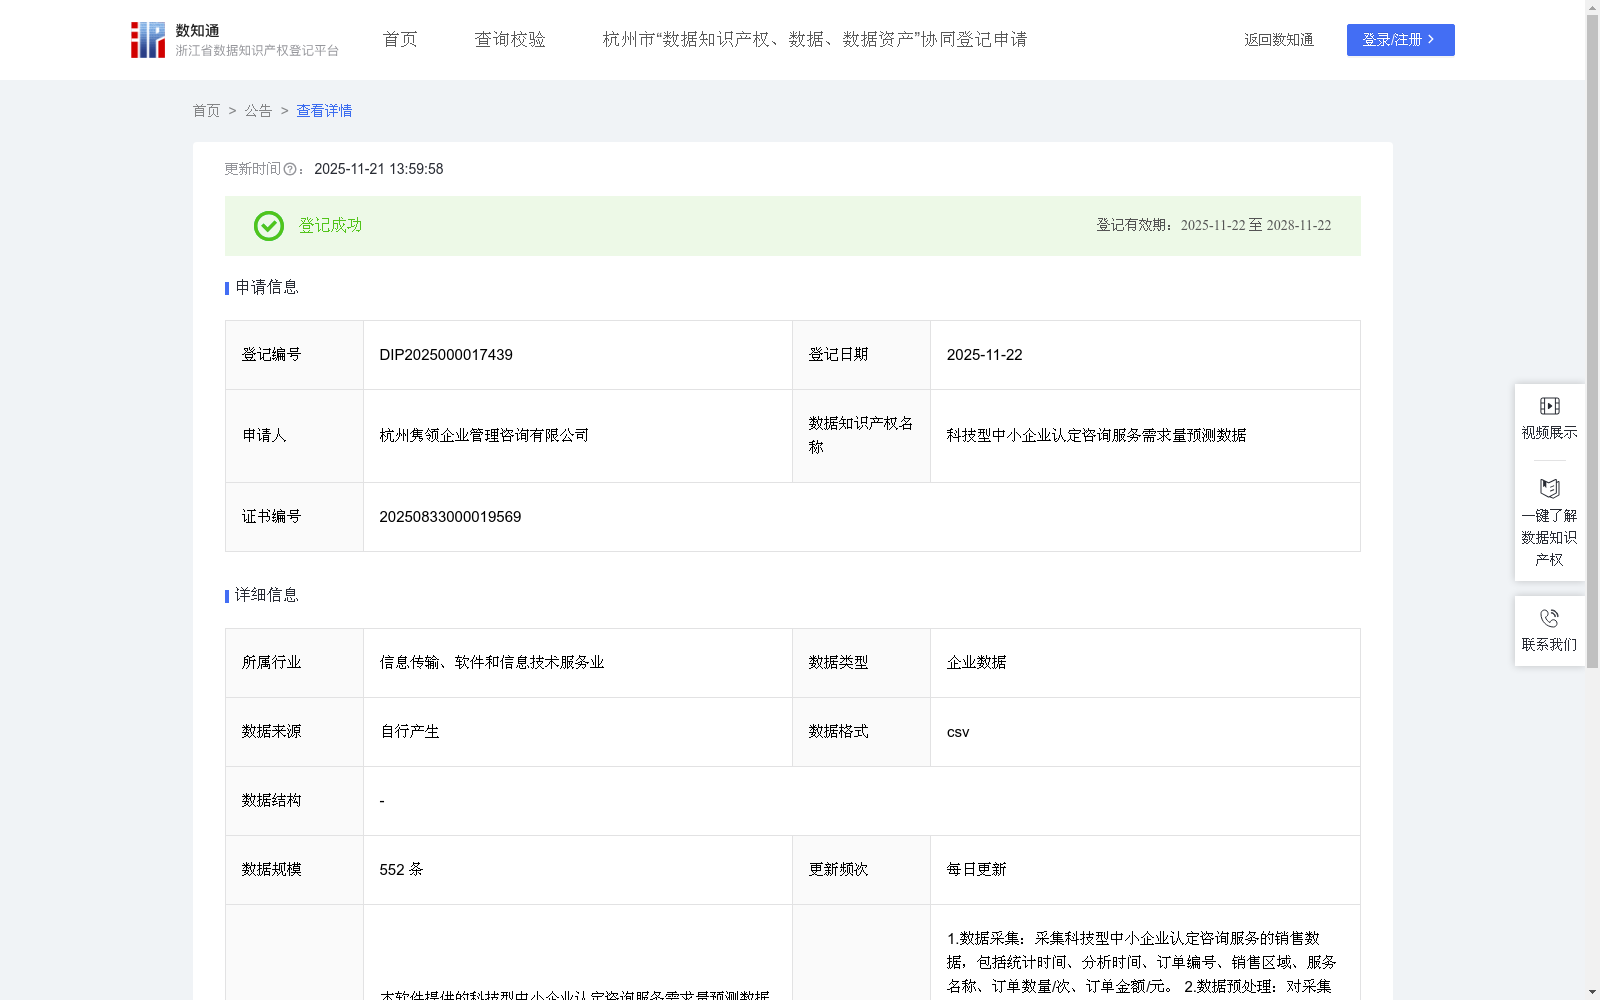Click the scrollbar down arrow
Screen dimensions: 1600x1000
click(x=1592, y=993)
